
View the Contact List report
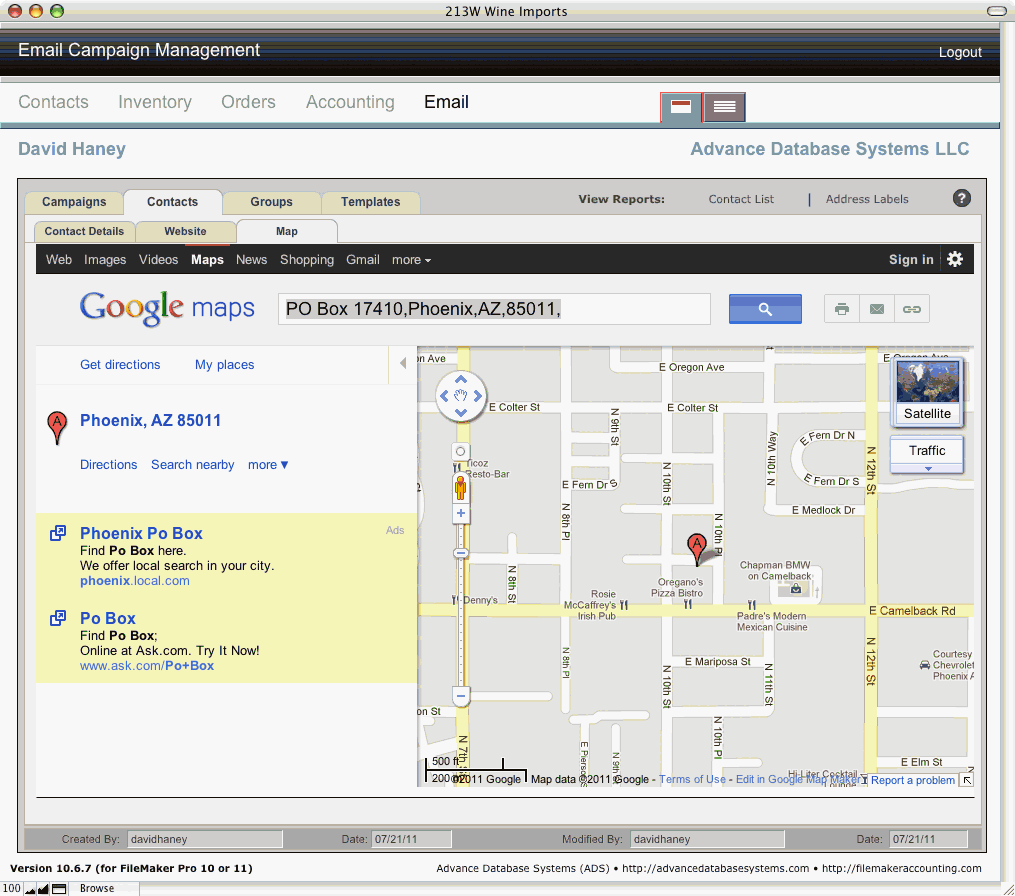(x=741, y=199)
